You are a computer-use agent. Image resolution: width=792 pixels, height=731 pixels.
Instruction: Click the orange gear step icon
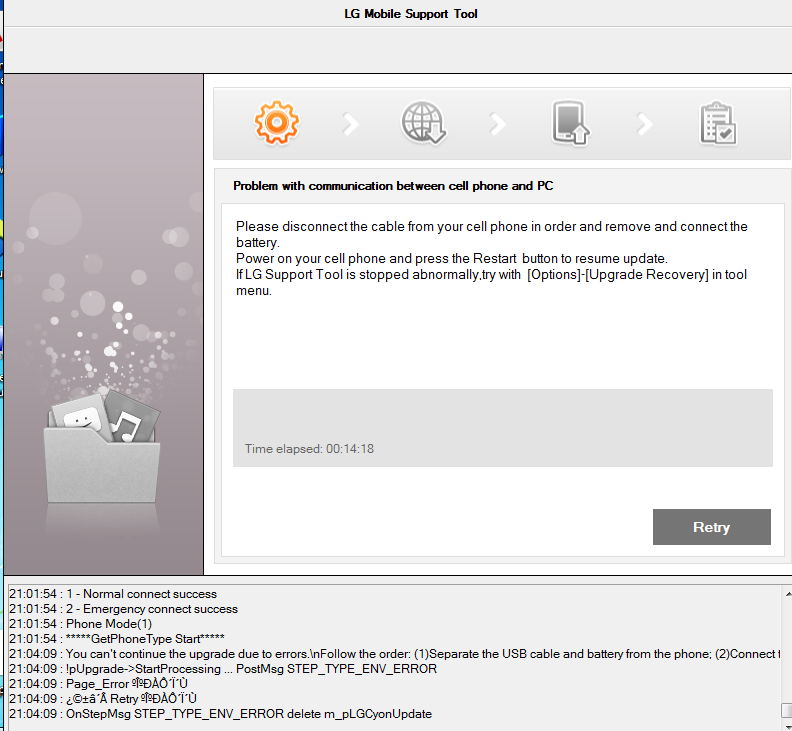pos(277,123)
